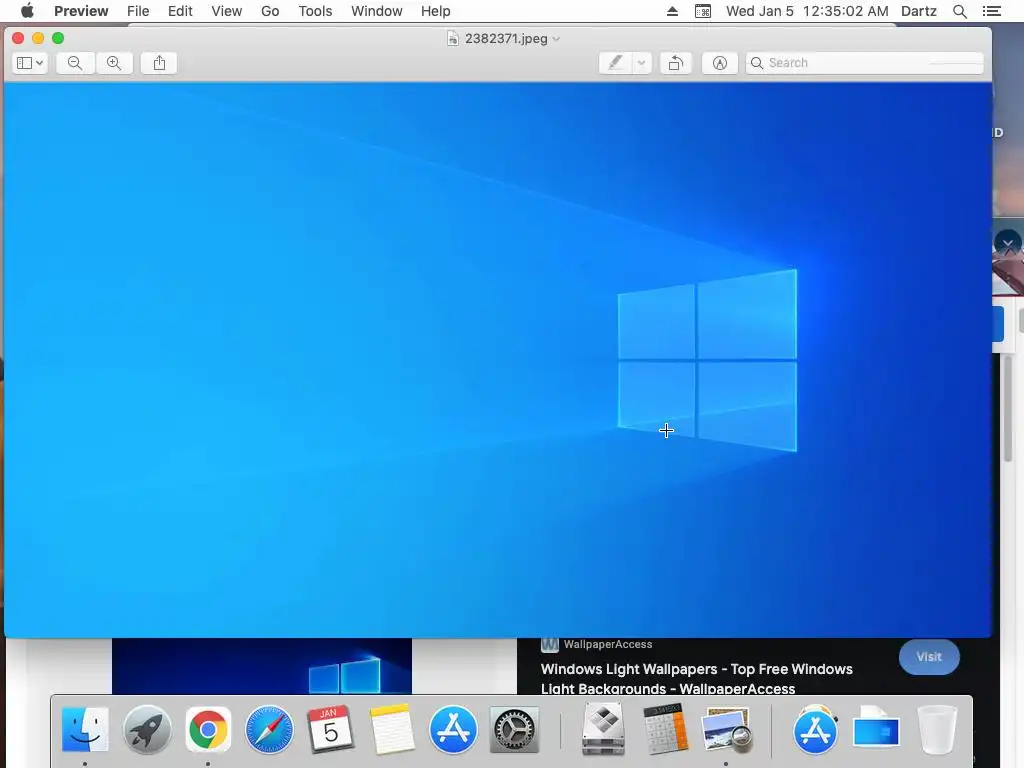Open Safari from the Dock
The image size is (1024, 768).
(x=269, y=729)
